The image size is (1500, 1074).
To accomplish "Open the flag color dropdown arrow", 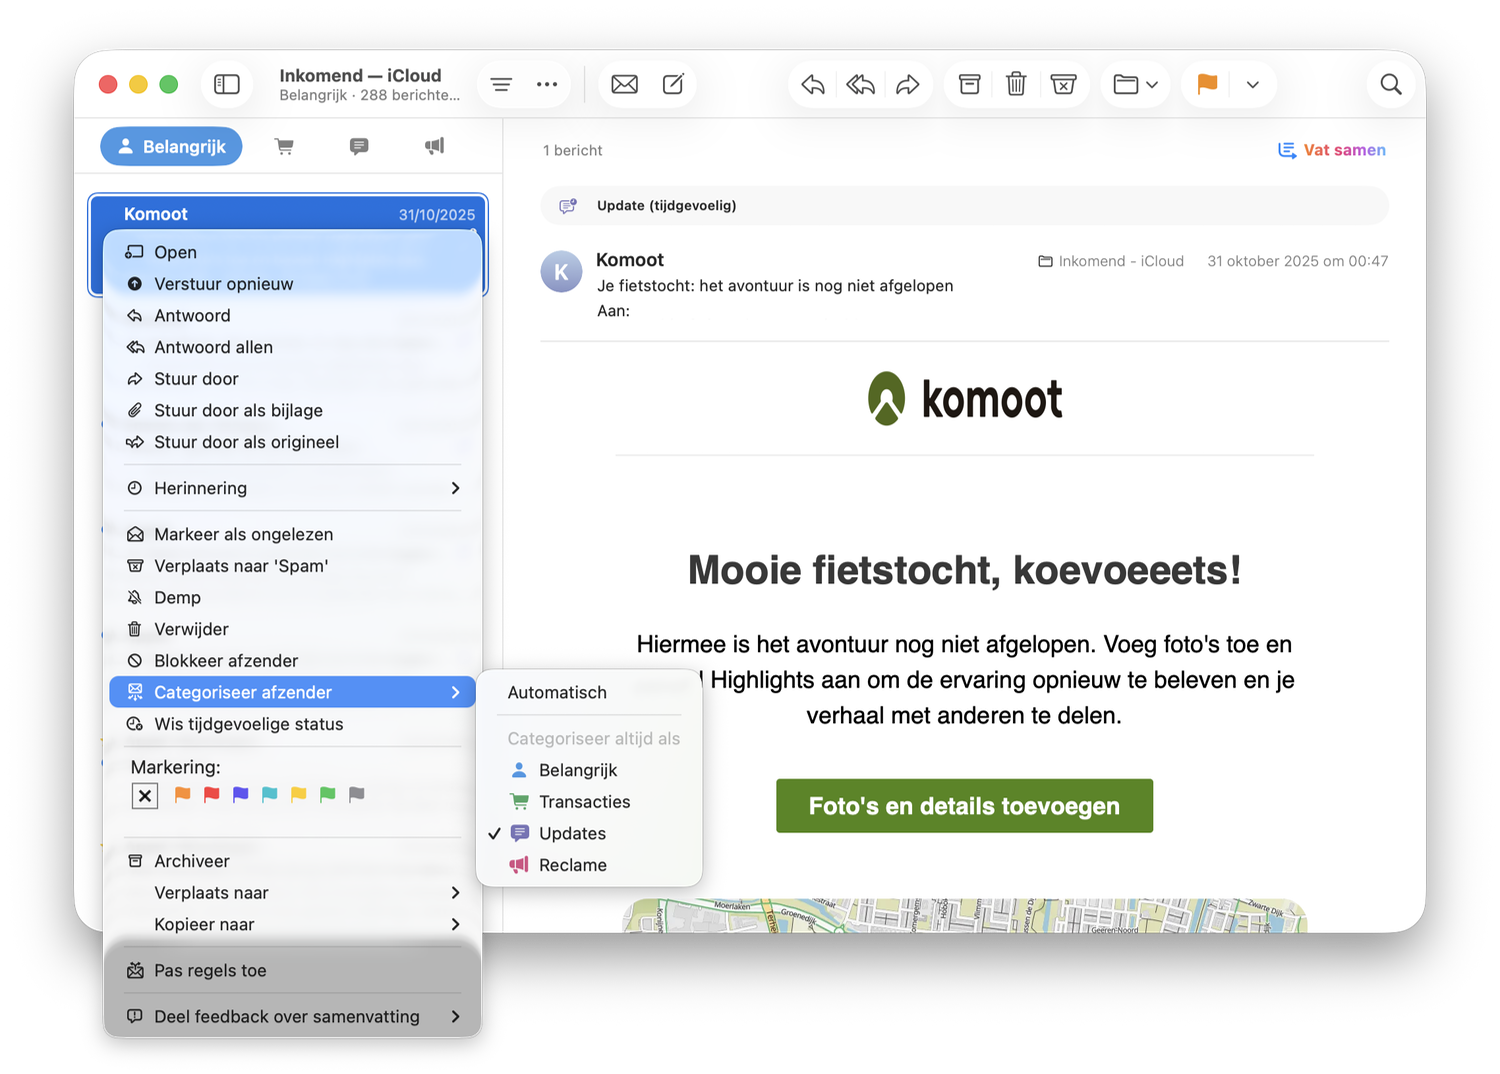I will [x=1252, y=85].
